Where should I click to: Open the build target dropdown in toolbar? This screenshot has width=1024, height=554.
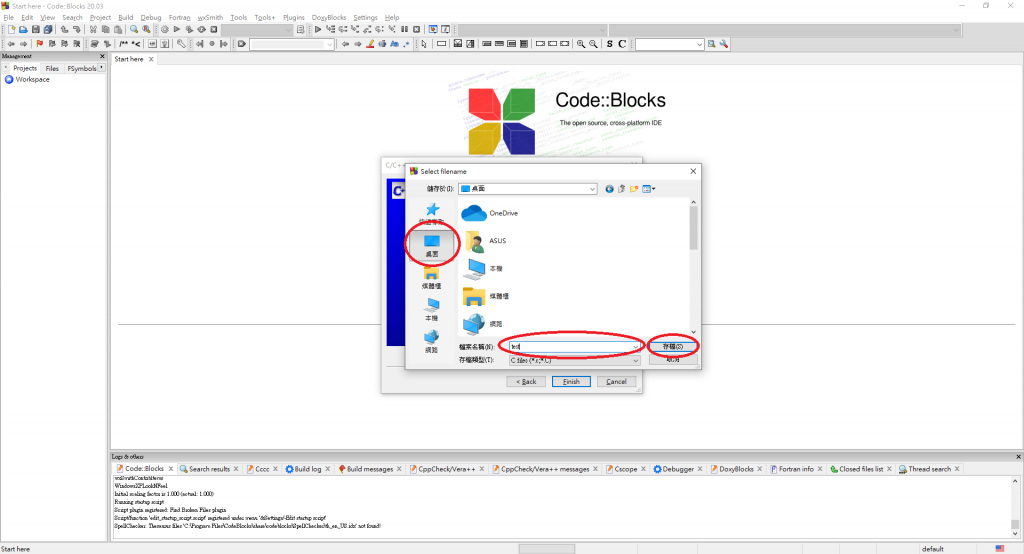coord(289,29)
